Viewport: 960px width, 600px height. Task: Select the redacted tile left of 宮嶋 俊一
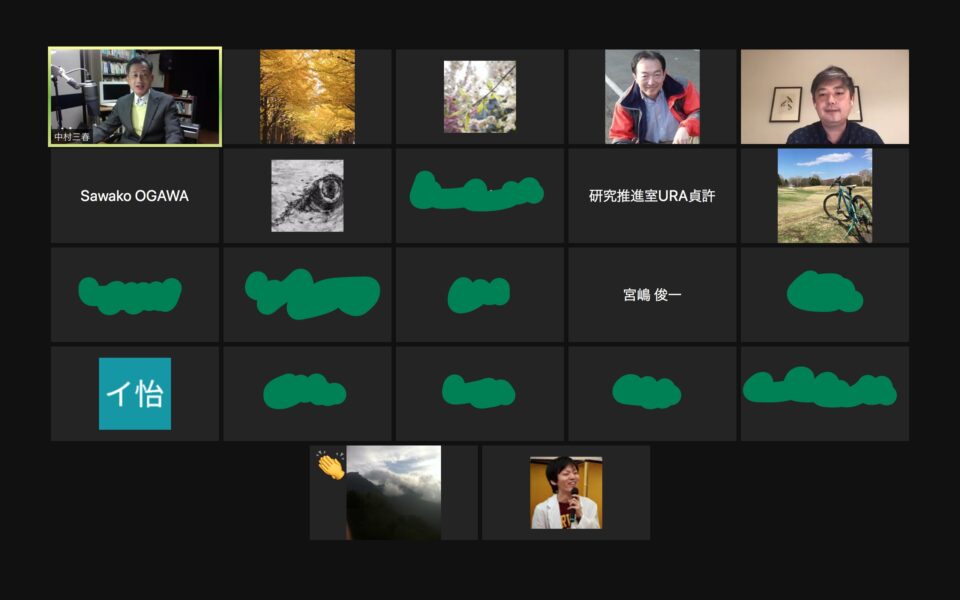coord(480,294)
